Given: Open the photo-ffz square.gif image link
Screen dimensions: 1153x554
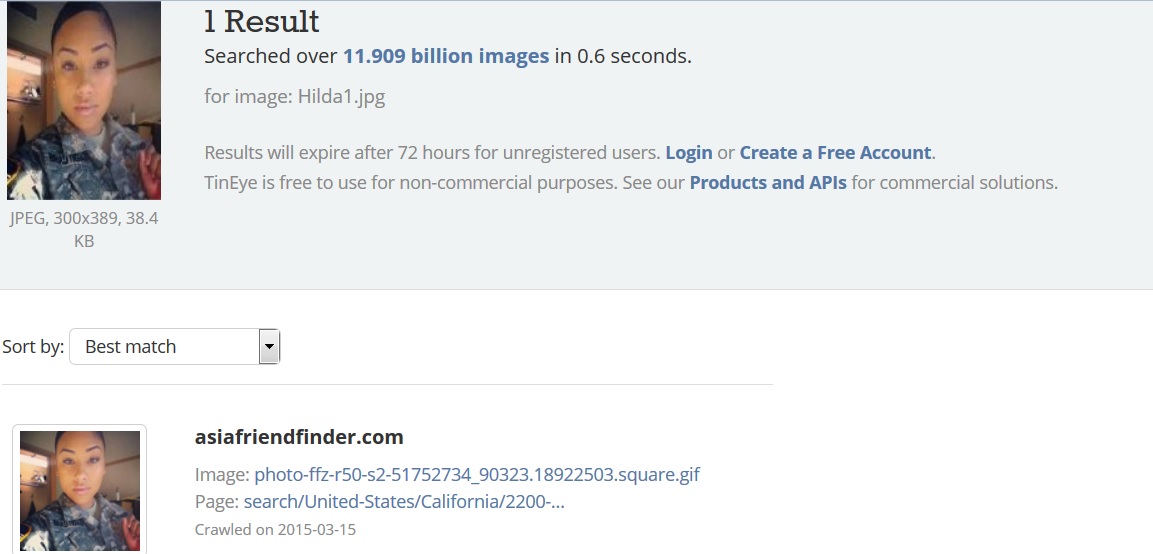Looking at the screenshot, I should coord(477,474).
